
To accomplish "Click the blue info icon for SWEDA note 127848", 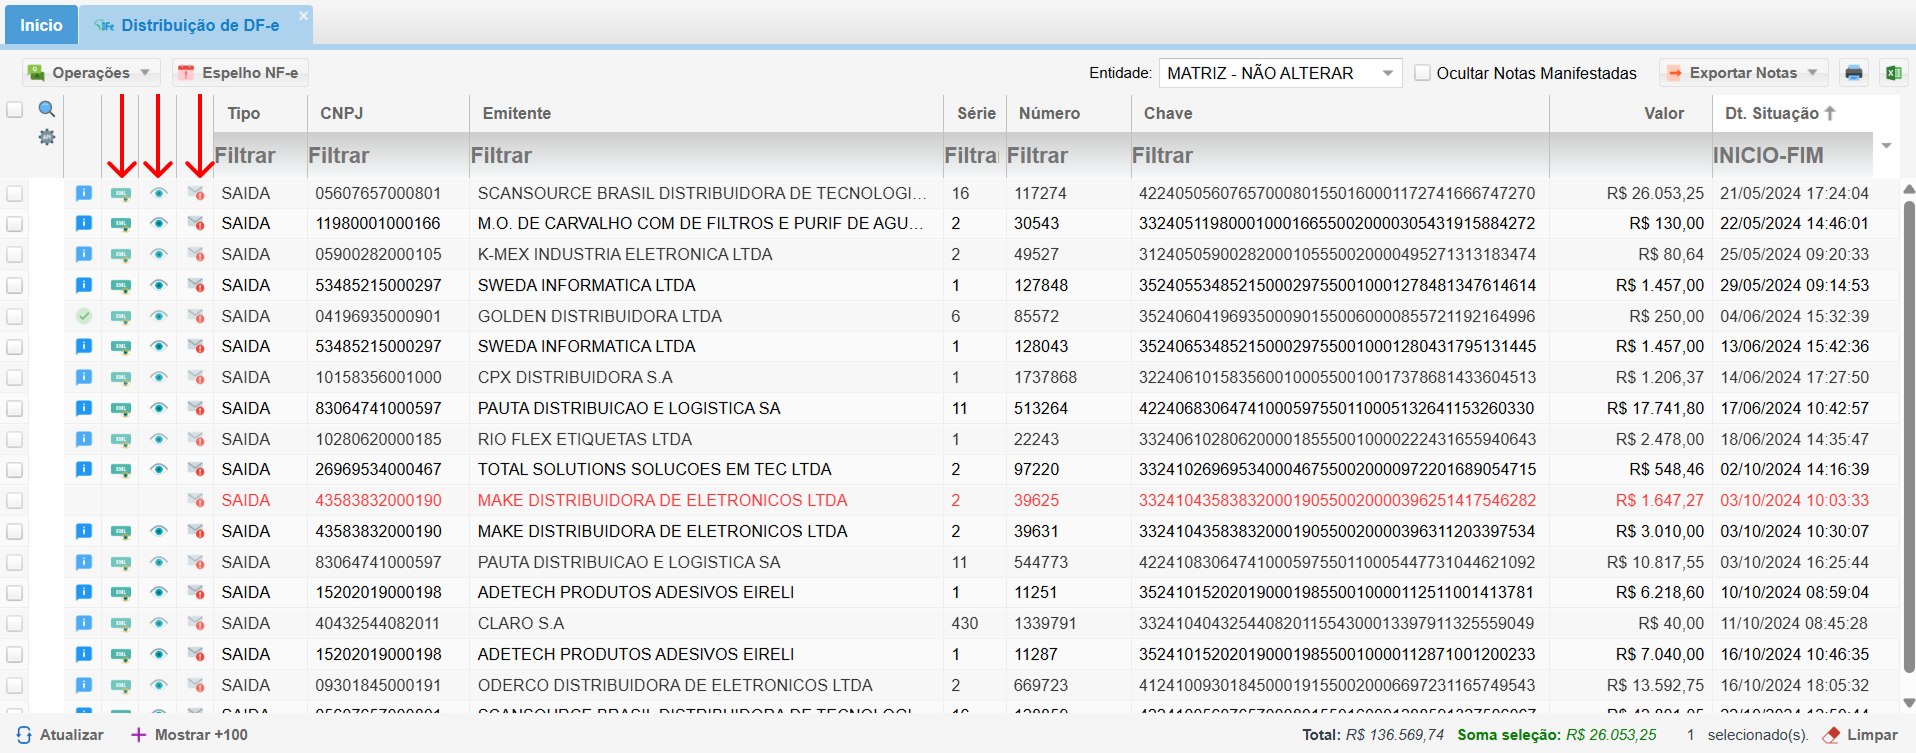I will 84,285.
